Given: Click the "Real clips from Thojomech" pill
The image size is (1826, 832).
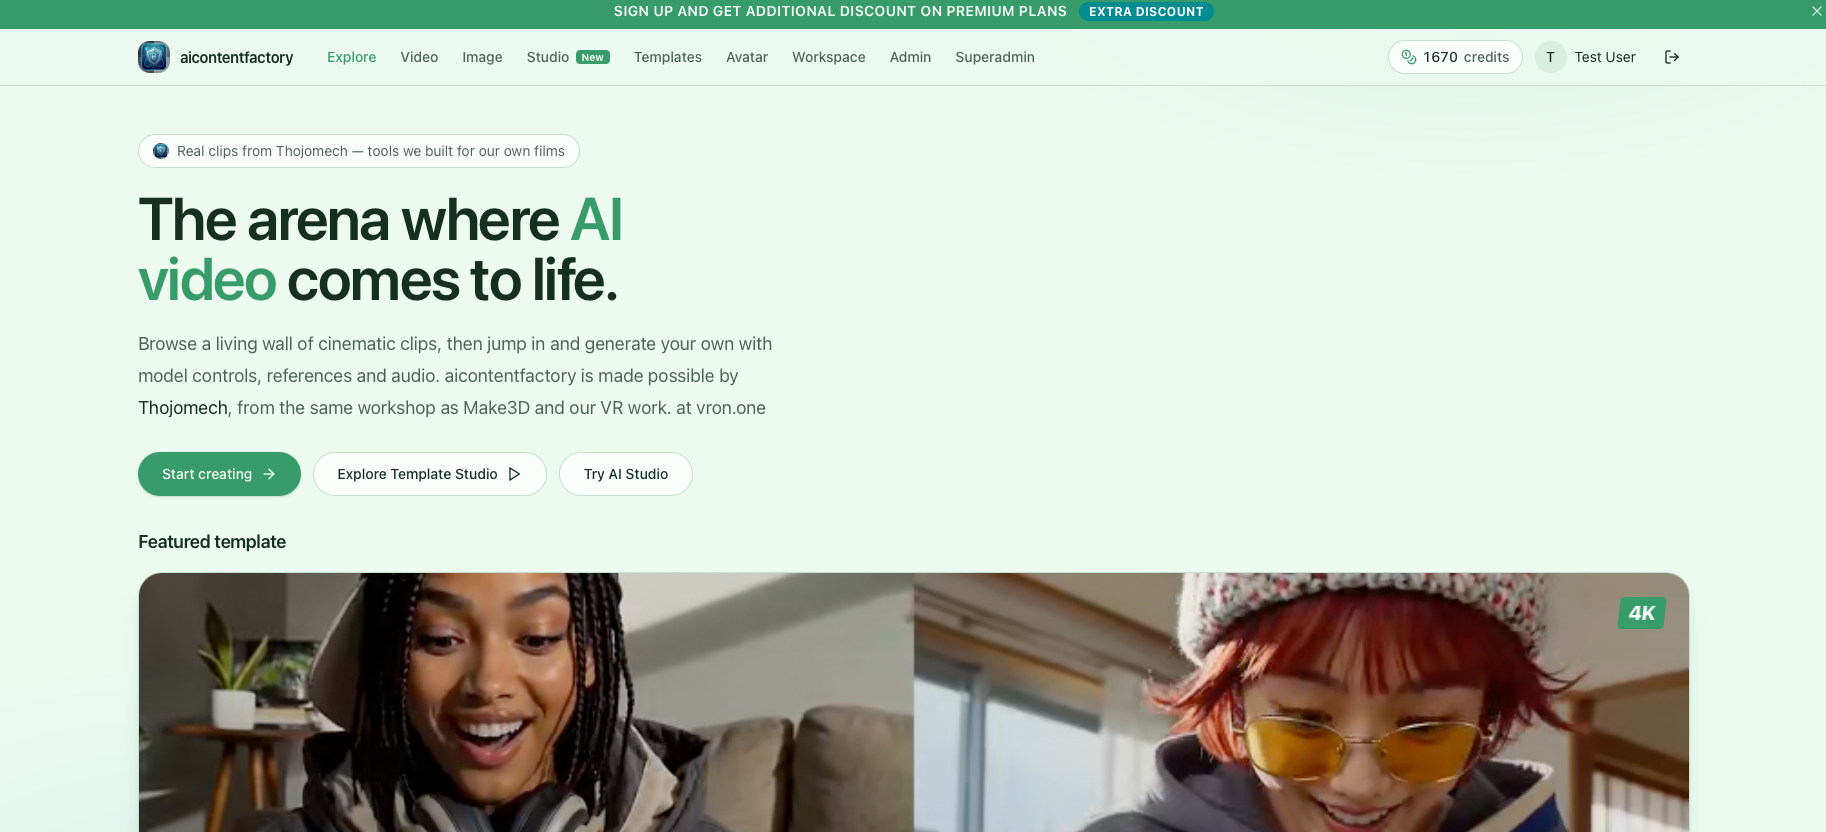Looking at the screenshot, I should [x=359, y=151].
